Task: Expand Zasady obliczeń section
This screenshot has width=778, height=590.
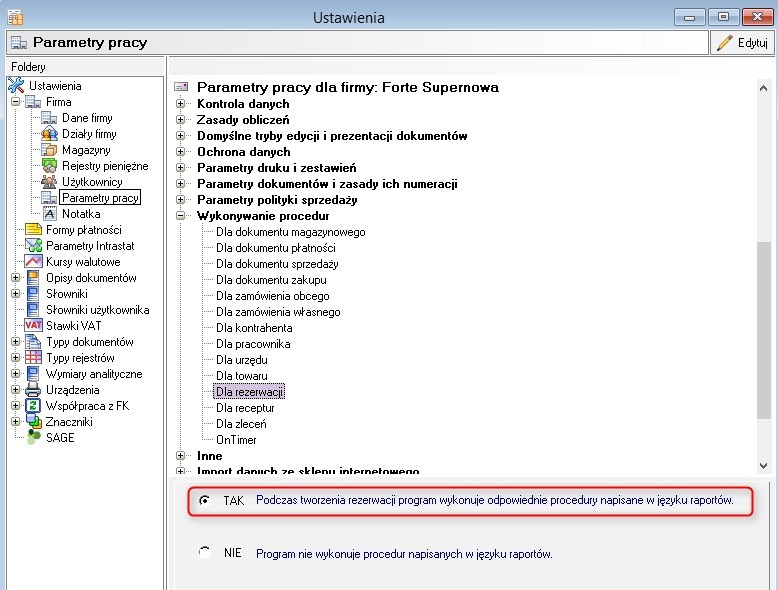Action: [x=181, y=120]
